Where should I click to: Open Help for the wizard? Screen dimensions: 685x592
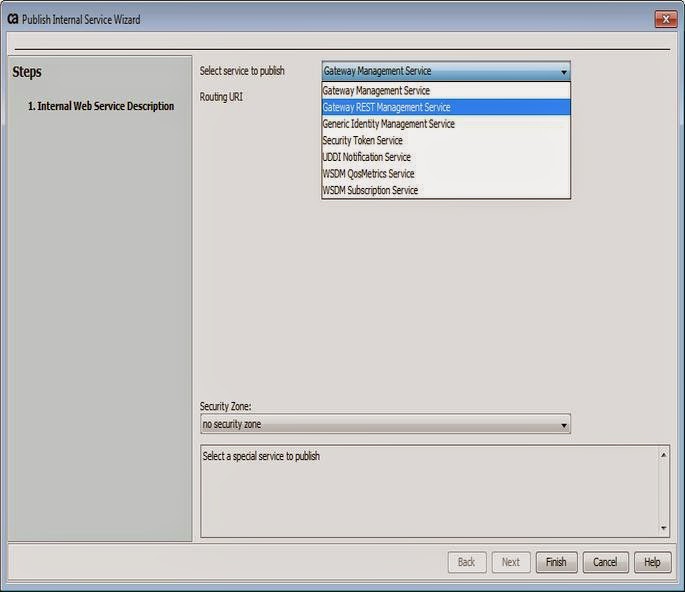tap(652, 562)
